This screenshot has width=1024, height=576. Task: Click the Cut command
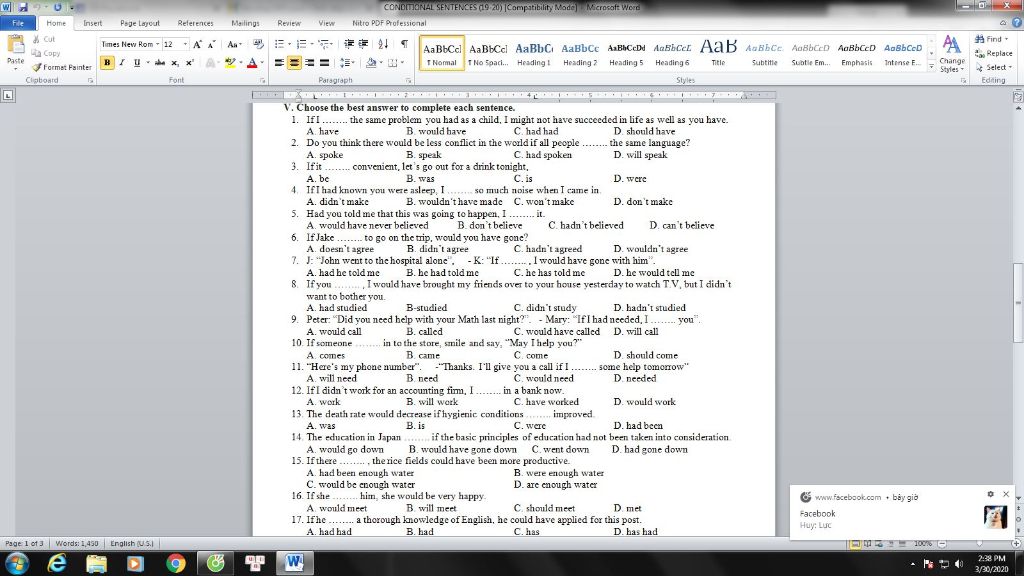(x=44, y=39)
